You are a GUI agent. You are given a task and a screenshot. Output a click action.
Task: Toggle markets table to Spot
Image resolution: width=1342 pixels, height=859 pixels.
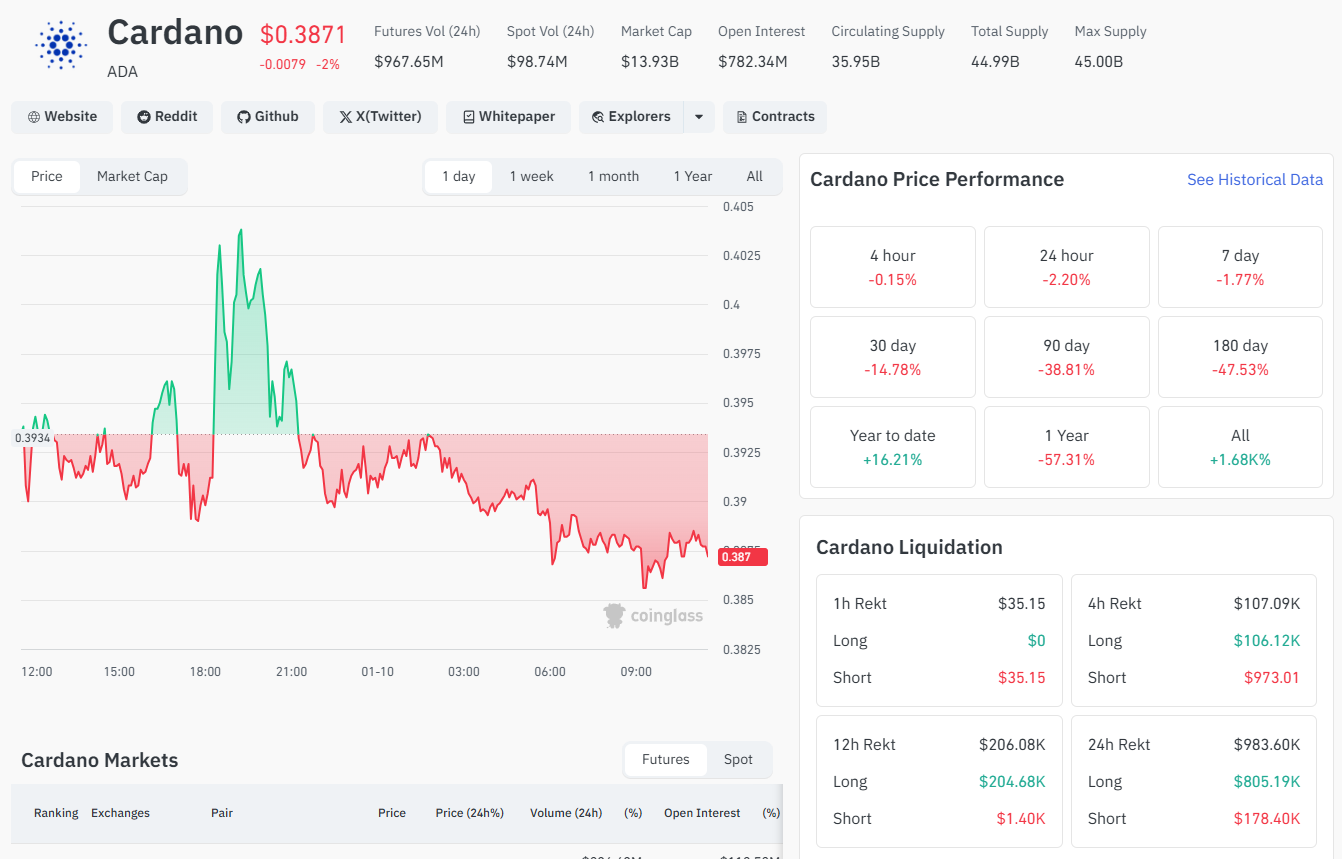click(x=738, y=760)
